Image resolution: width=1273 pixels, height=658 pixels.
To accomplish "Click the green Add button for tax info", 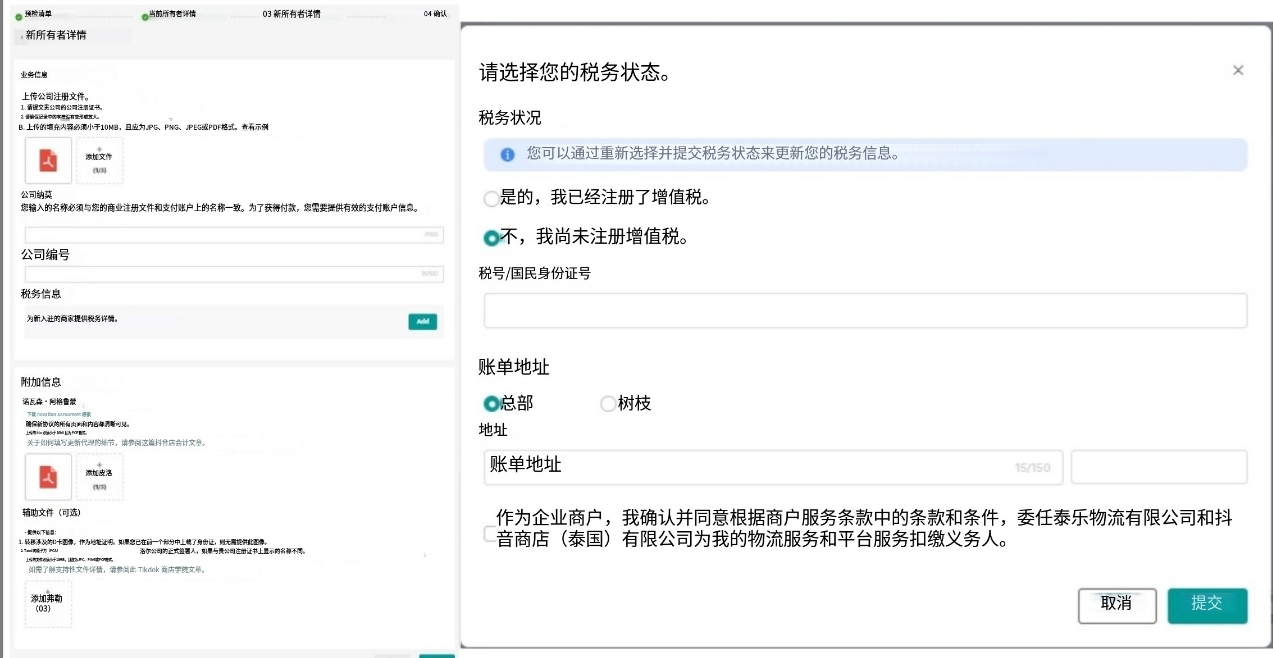I will point(422,322).
